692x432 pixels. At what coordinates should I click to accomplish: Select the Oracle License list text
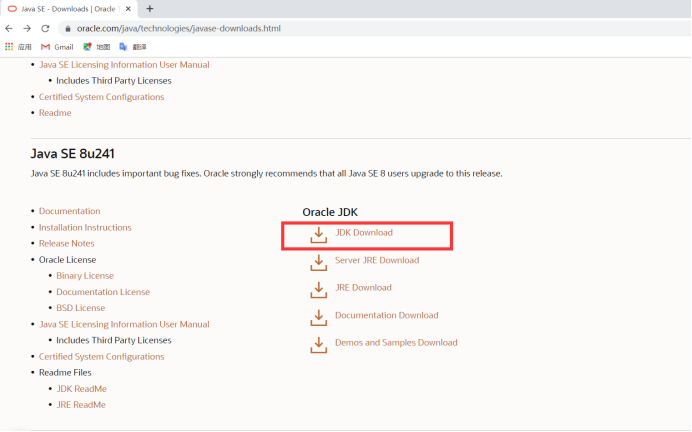point(67,259)
